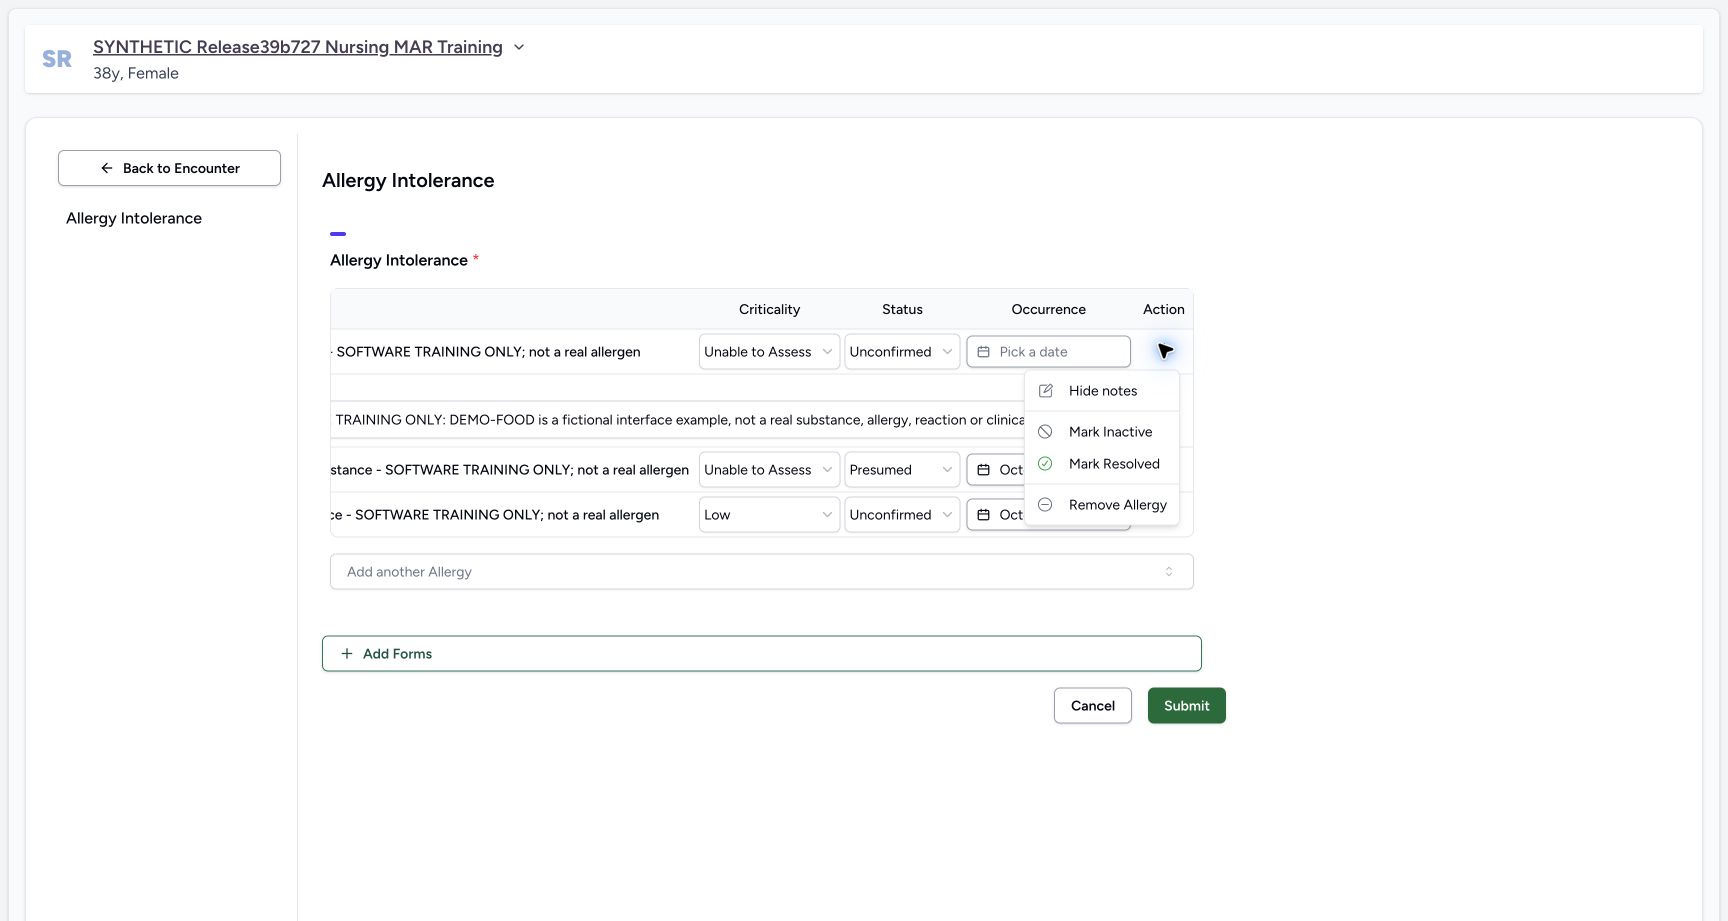Open the Add another Allergy combo box
Viewport: 1728px width, 921px height.
click(x=761, y=572)
